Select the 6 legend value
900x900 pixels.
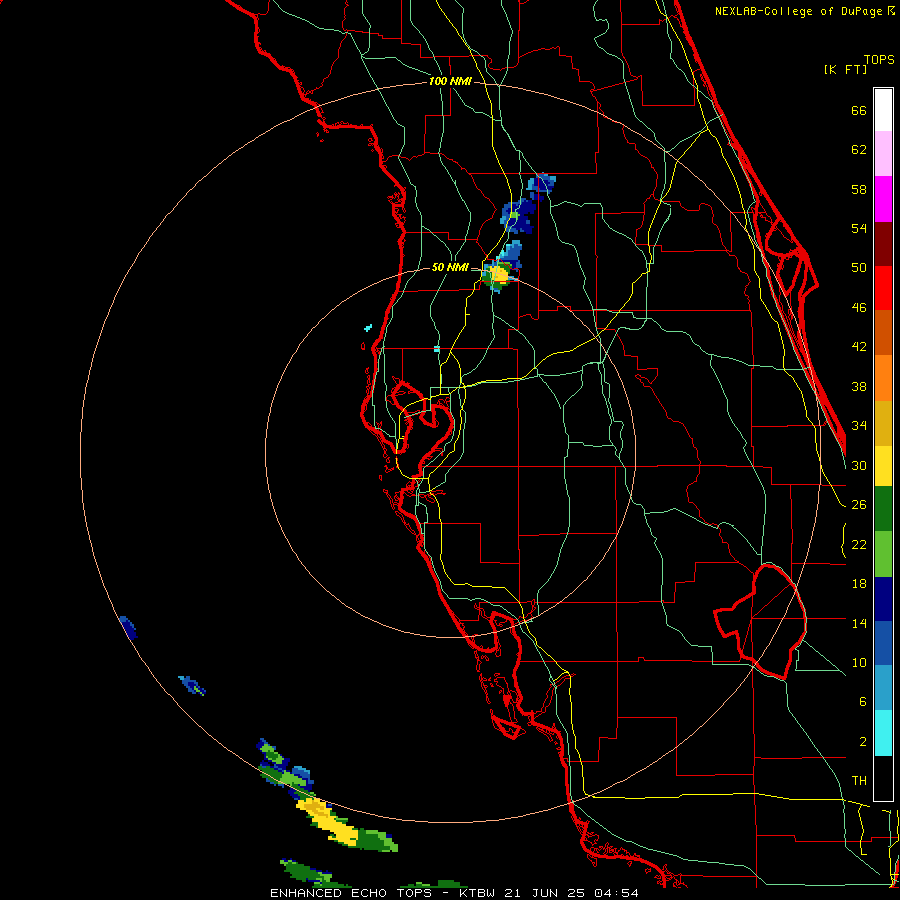862,702
